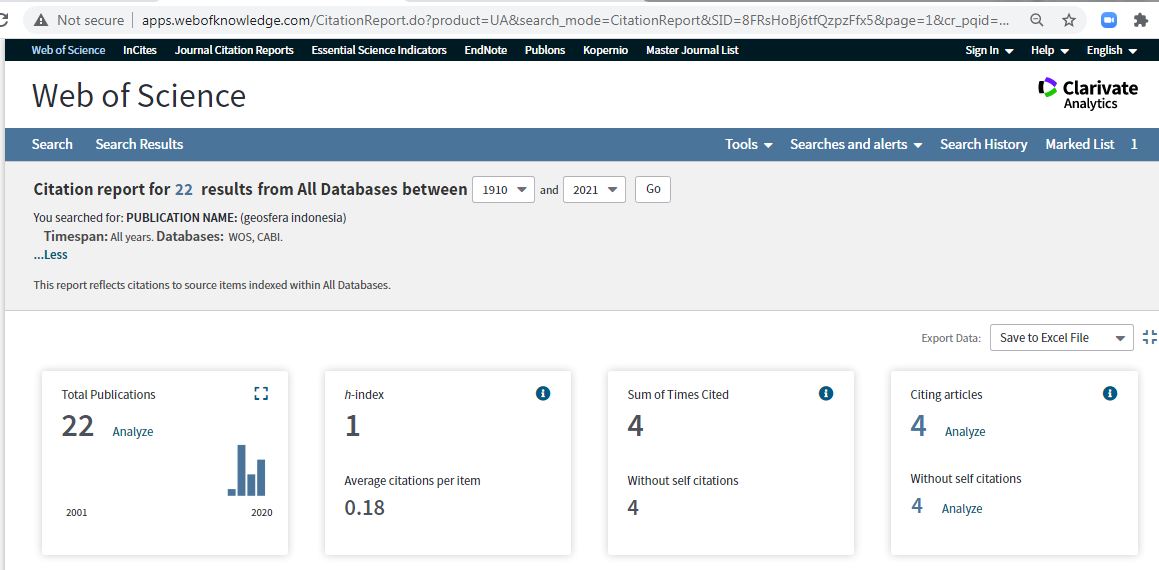1159x570 pixels.
Task: Expand the Help menu
Action: tap(1050, 50)
